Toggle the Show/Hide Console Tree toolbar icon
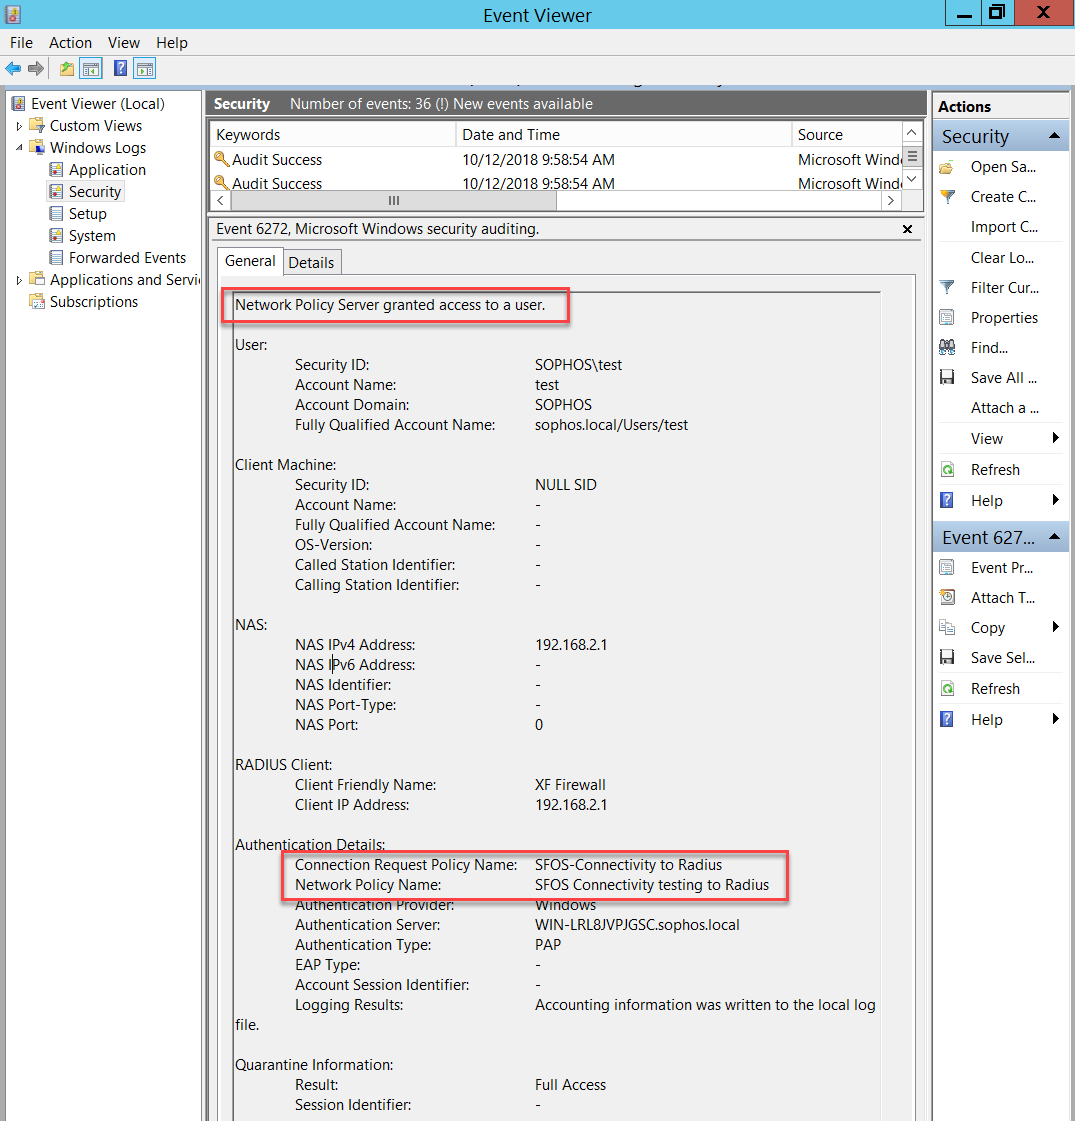This screenshot has height=1121, width=1075. click(x=91, y=69)
